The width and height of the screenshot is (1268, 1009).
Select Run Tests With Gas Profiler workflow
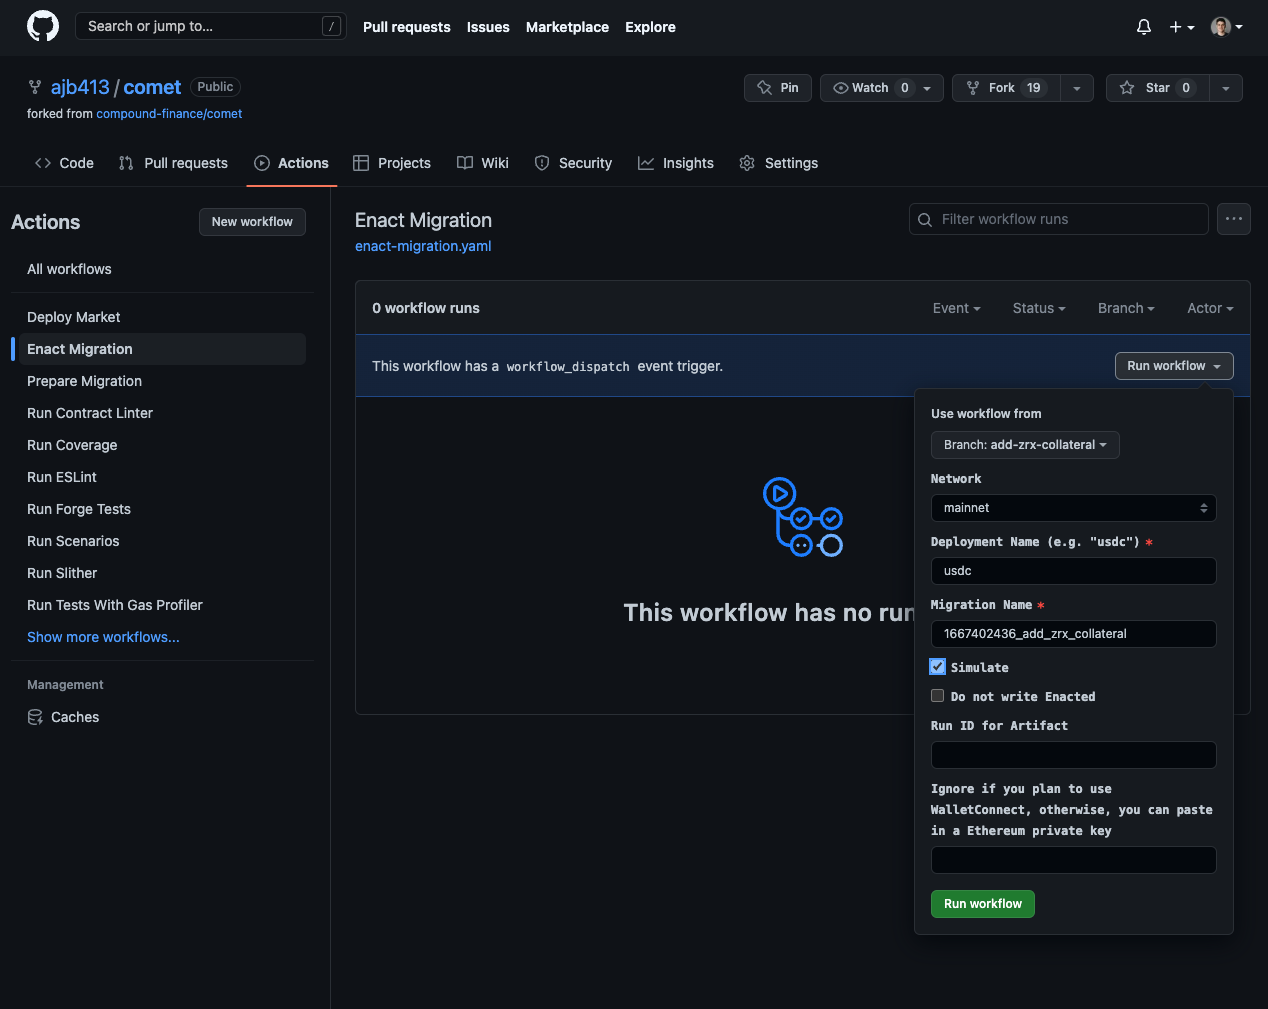click(162, 605)
